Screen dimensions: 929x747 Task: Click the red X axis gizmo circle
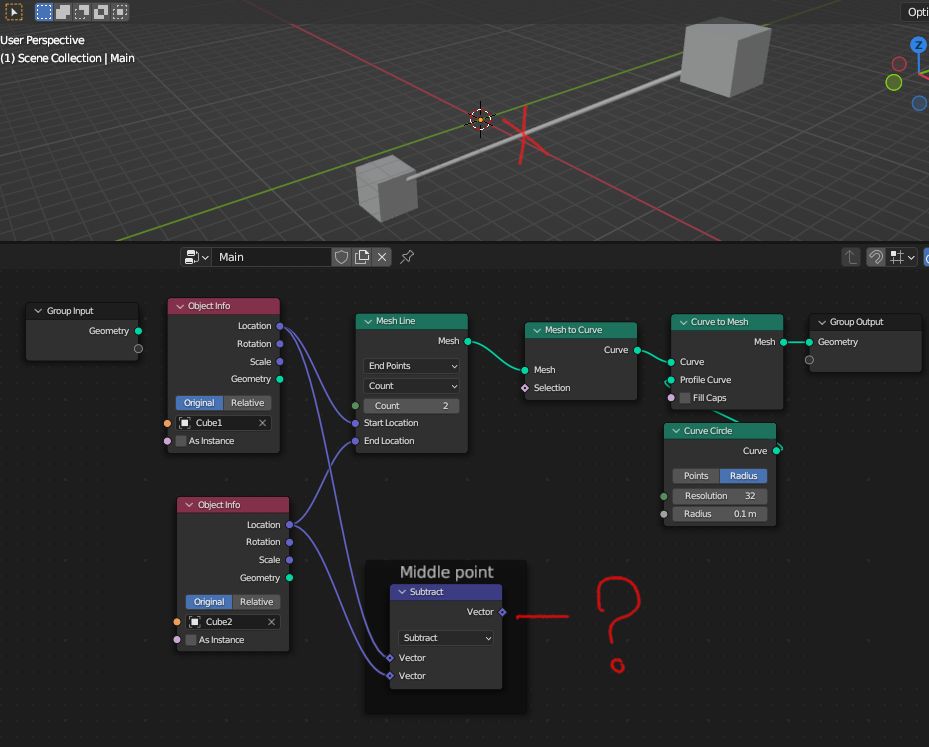(899, 63)
